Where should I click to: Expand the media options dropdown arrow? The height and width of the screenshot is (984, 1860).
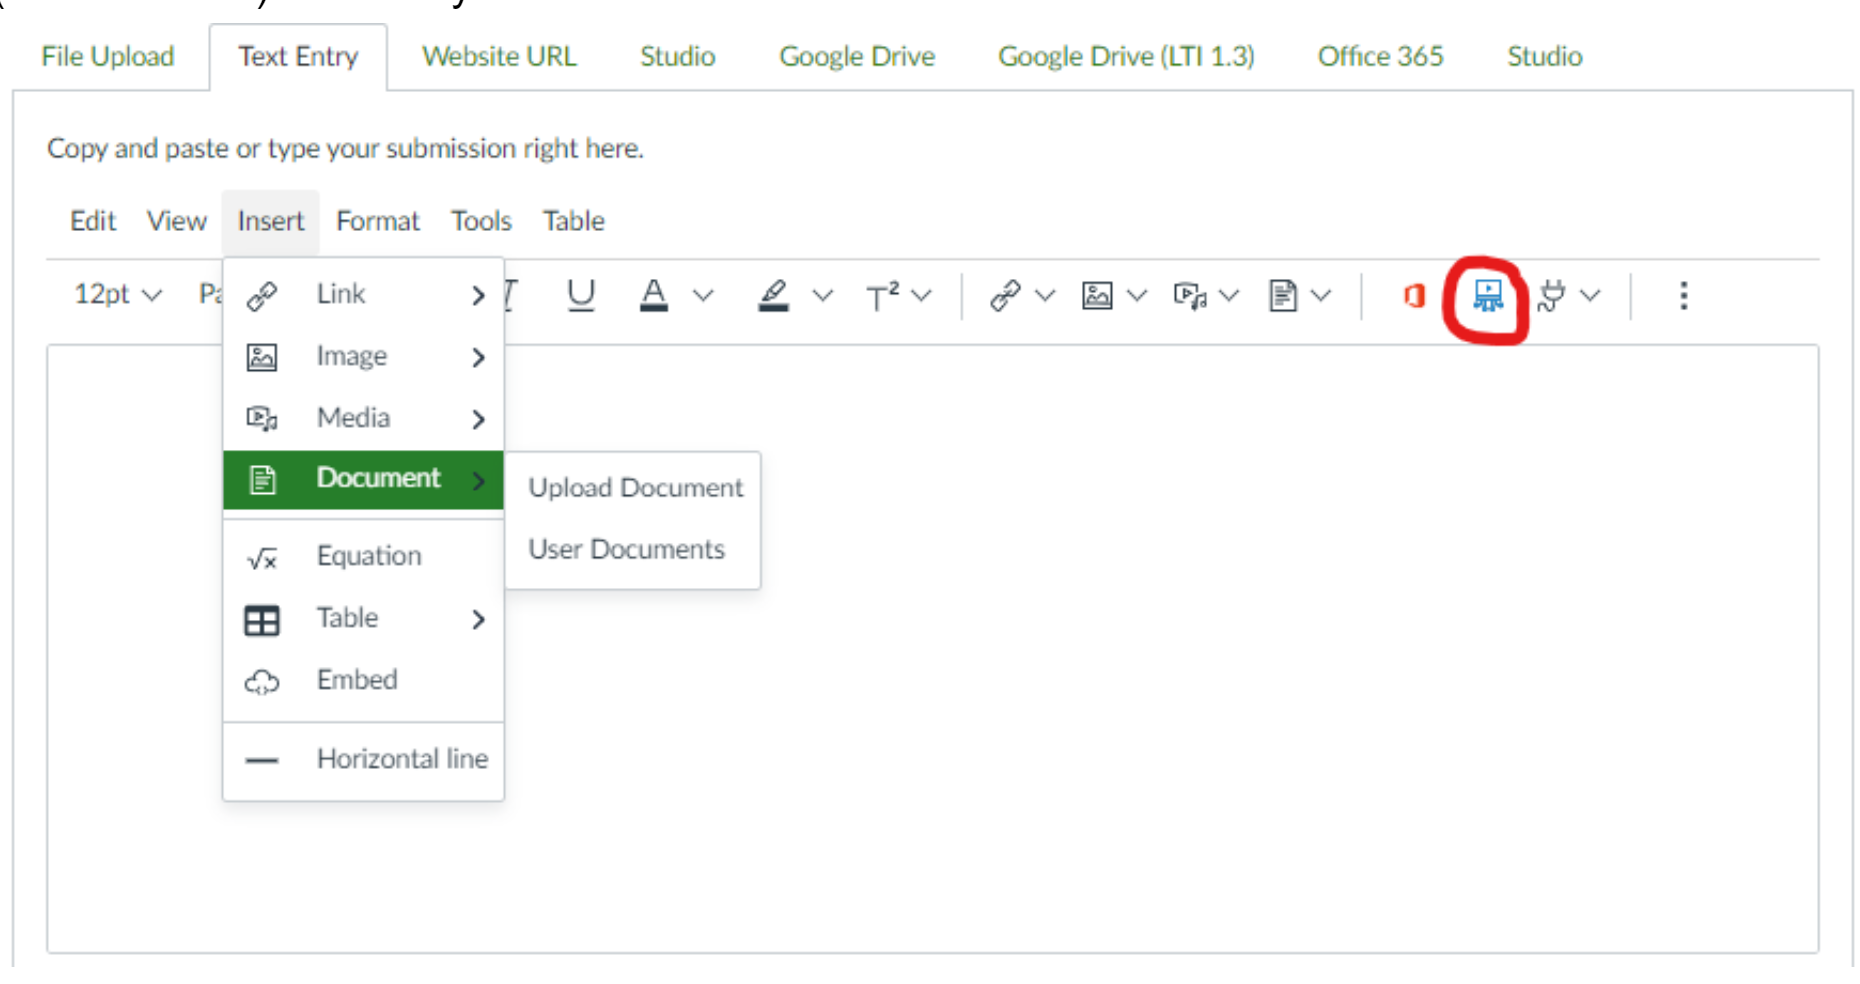[1229, 295]
